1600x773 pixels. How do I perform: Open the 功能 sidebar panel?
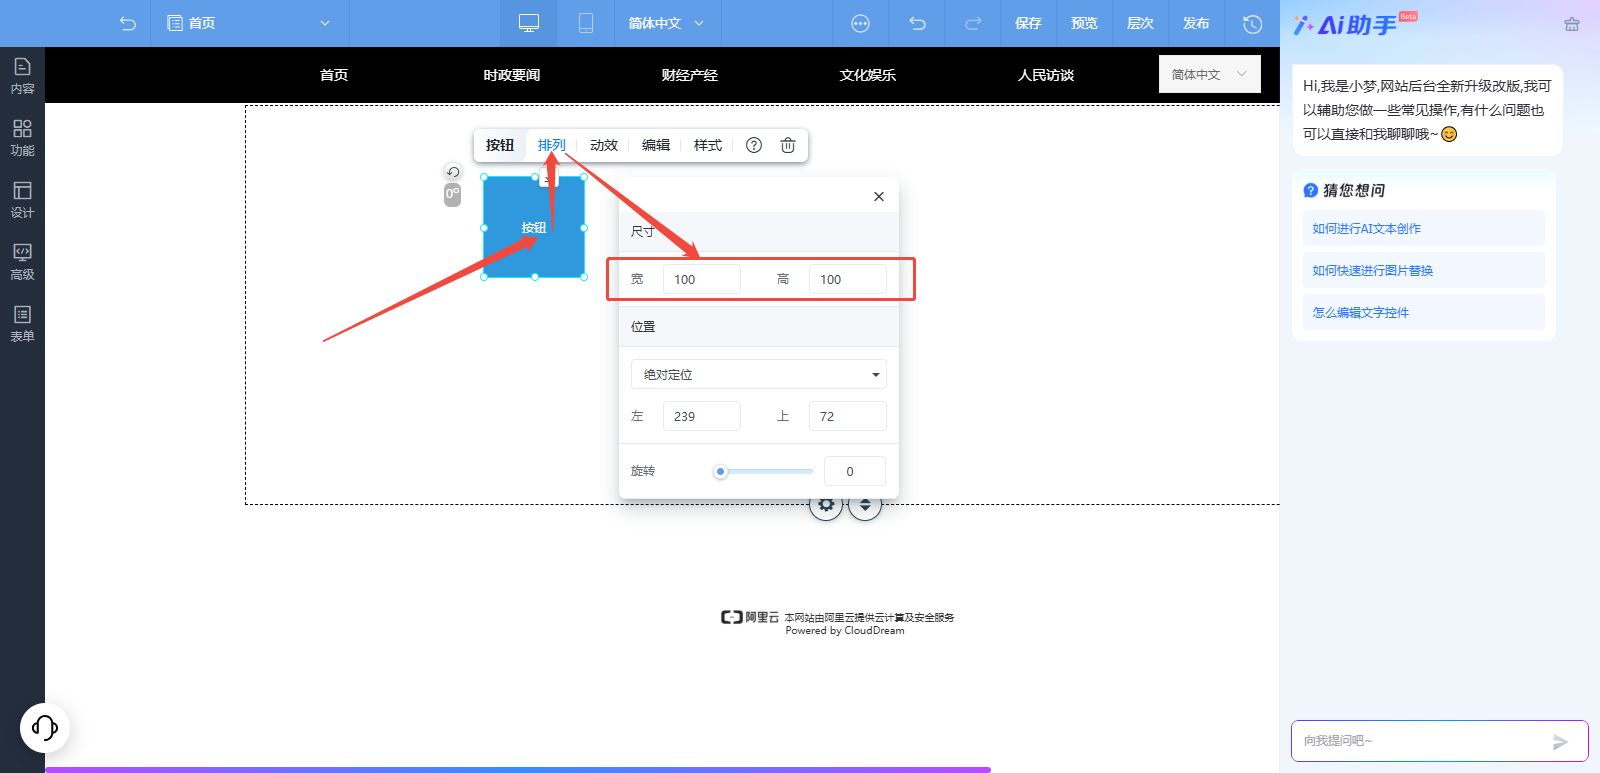tap(22, 138)
